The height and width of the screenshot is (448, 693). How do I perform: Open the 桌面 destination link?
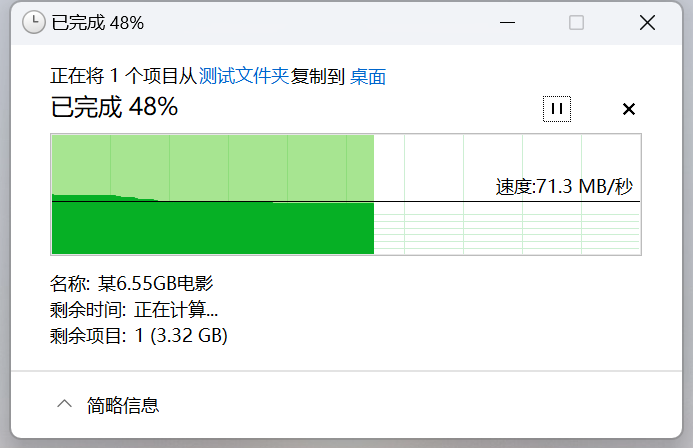pos(368,76)
